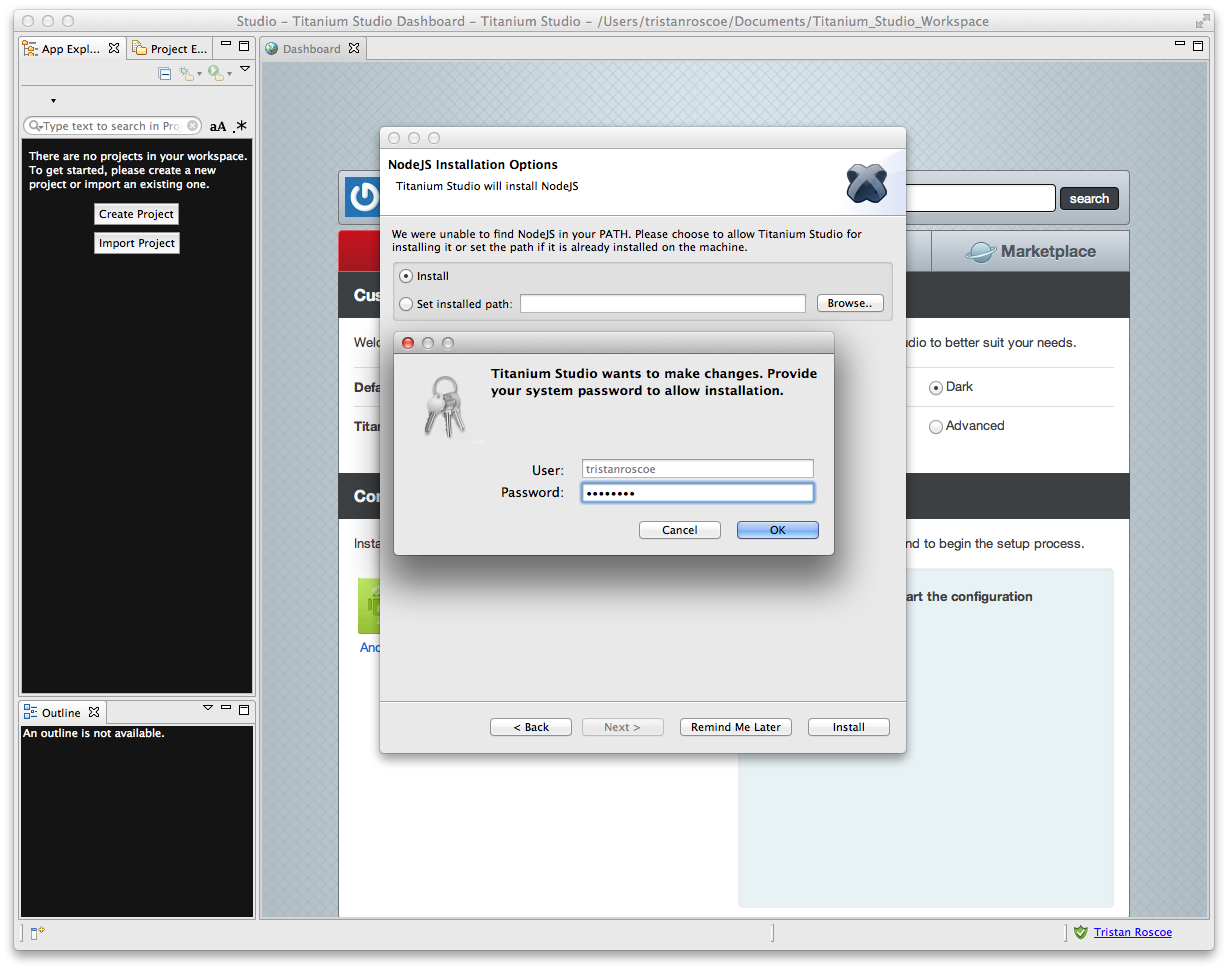
Task: Choose Set installed path radio option
Action: [405, 304]
